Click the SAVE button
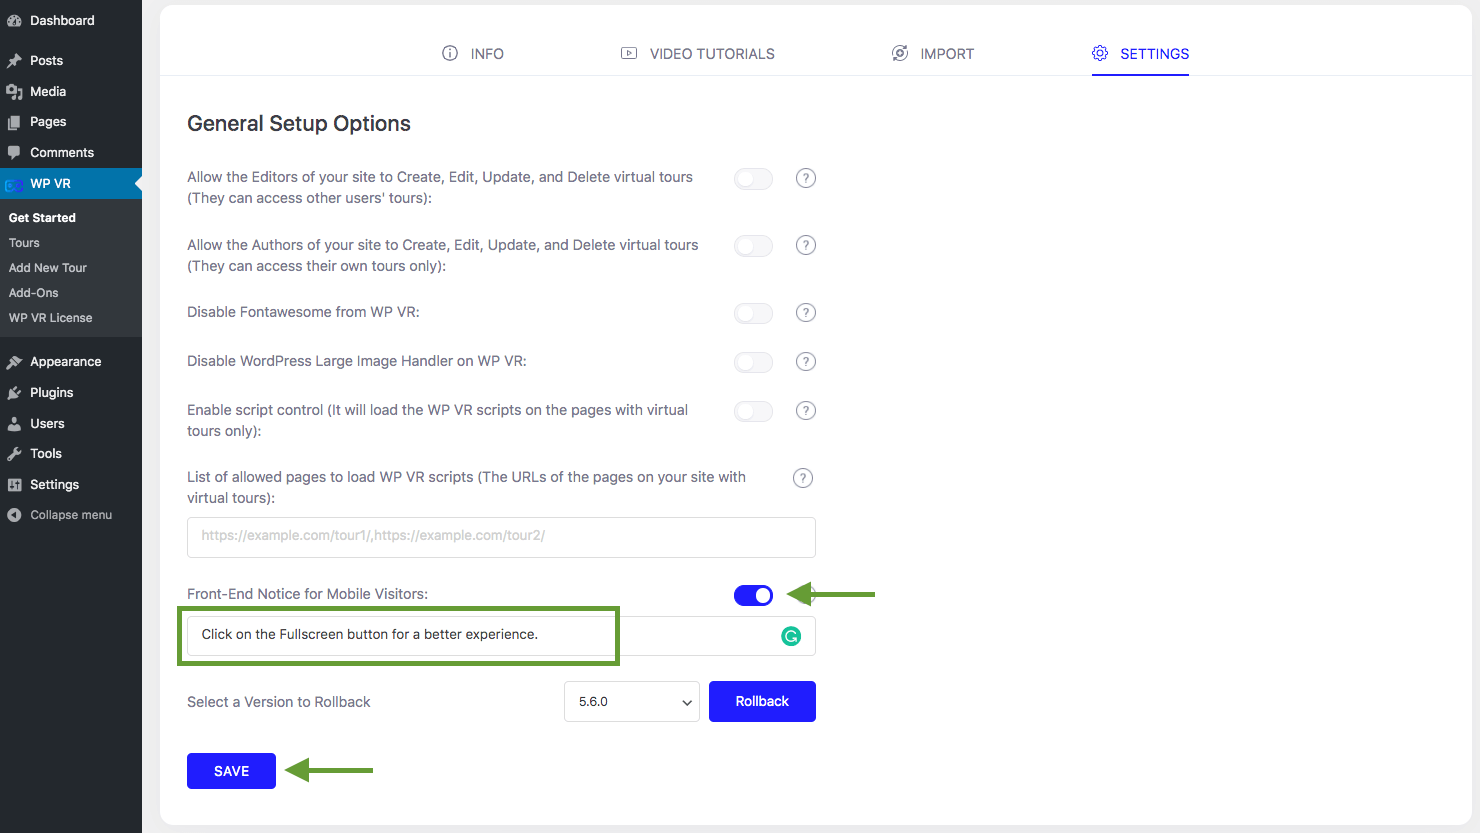The width and height of the screenshot is (1480, 833). [x=231, y=771]
